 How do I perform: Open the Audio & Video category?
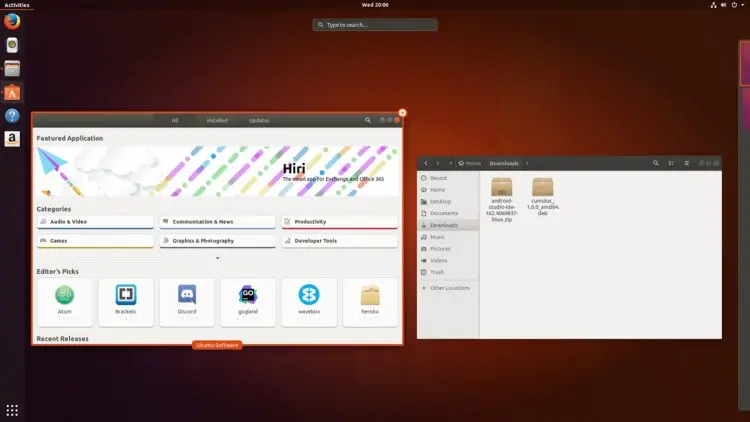pyautogui.click(x=95, y=222)
